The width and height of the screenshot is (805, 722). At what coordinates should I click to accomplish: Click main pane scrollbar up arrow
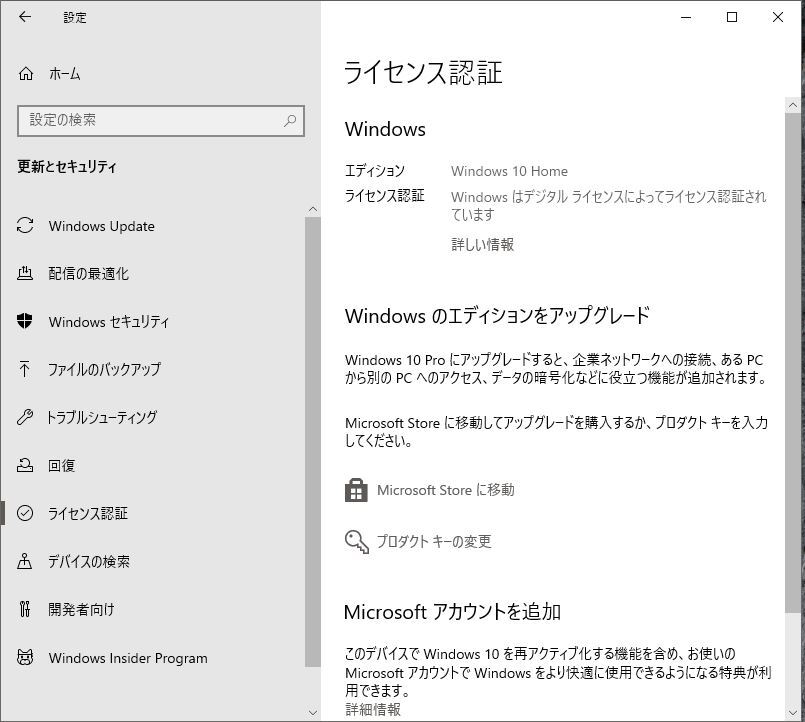tap(792, 105)
